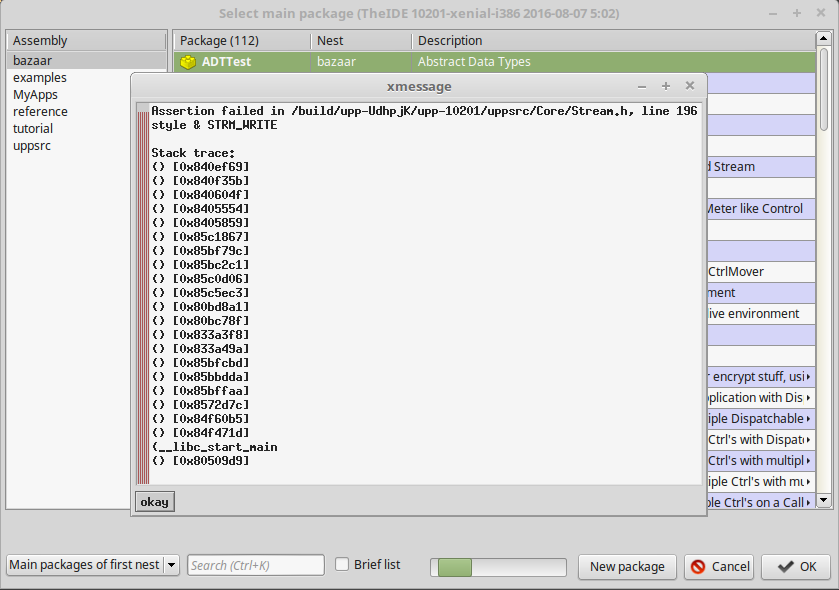Toggle the Brief list checkbox
This screenshot has height=590, width=839.
(342, 564)
